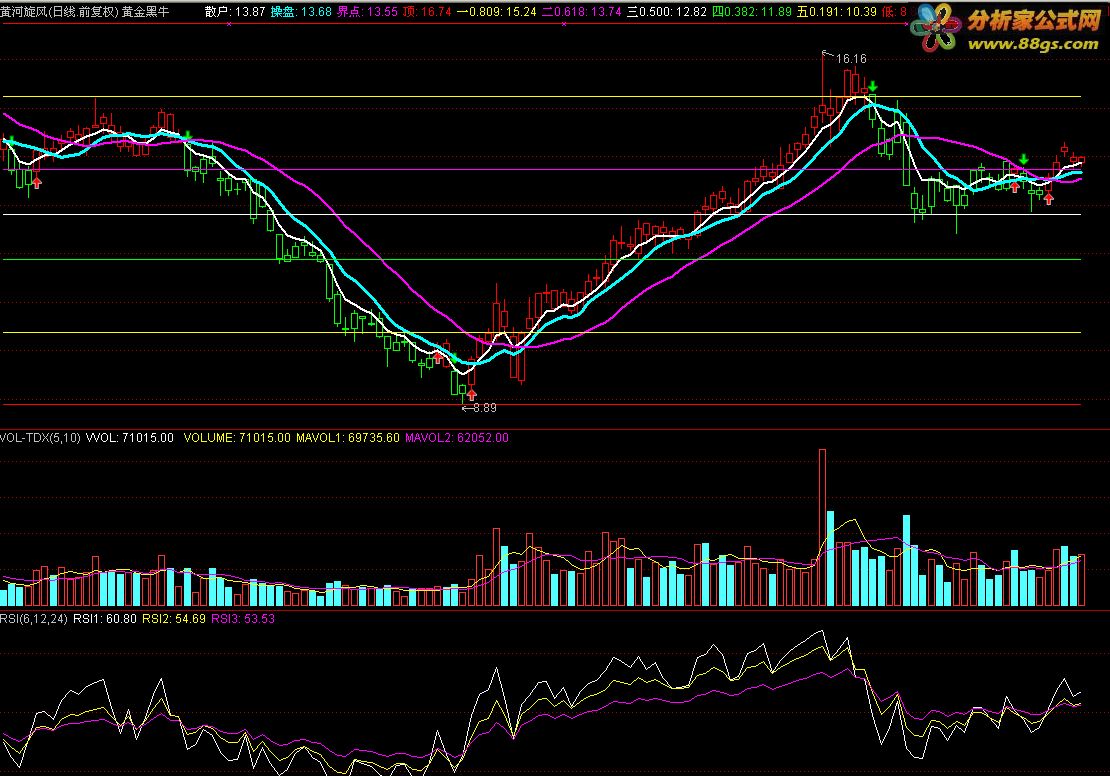Click the MAVOL2: 62052.00 readout

pyautogui.click(x=457, y=438)
